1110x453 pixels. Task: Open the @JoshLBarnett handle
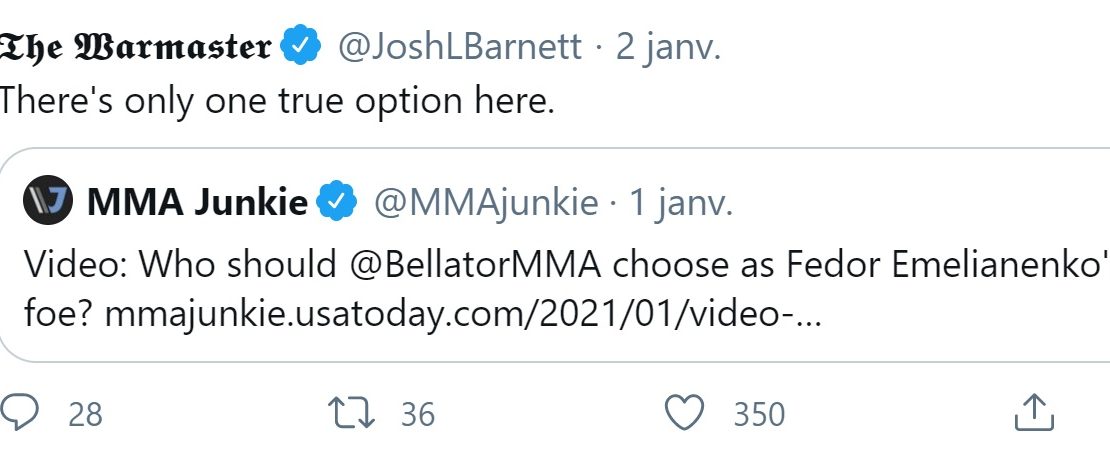460,47
